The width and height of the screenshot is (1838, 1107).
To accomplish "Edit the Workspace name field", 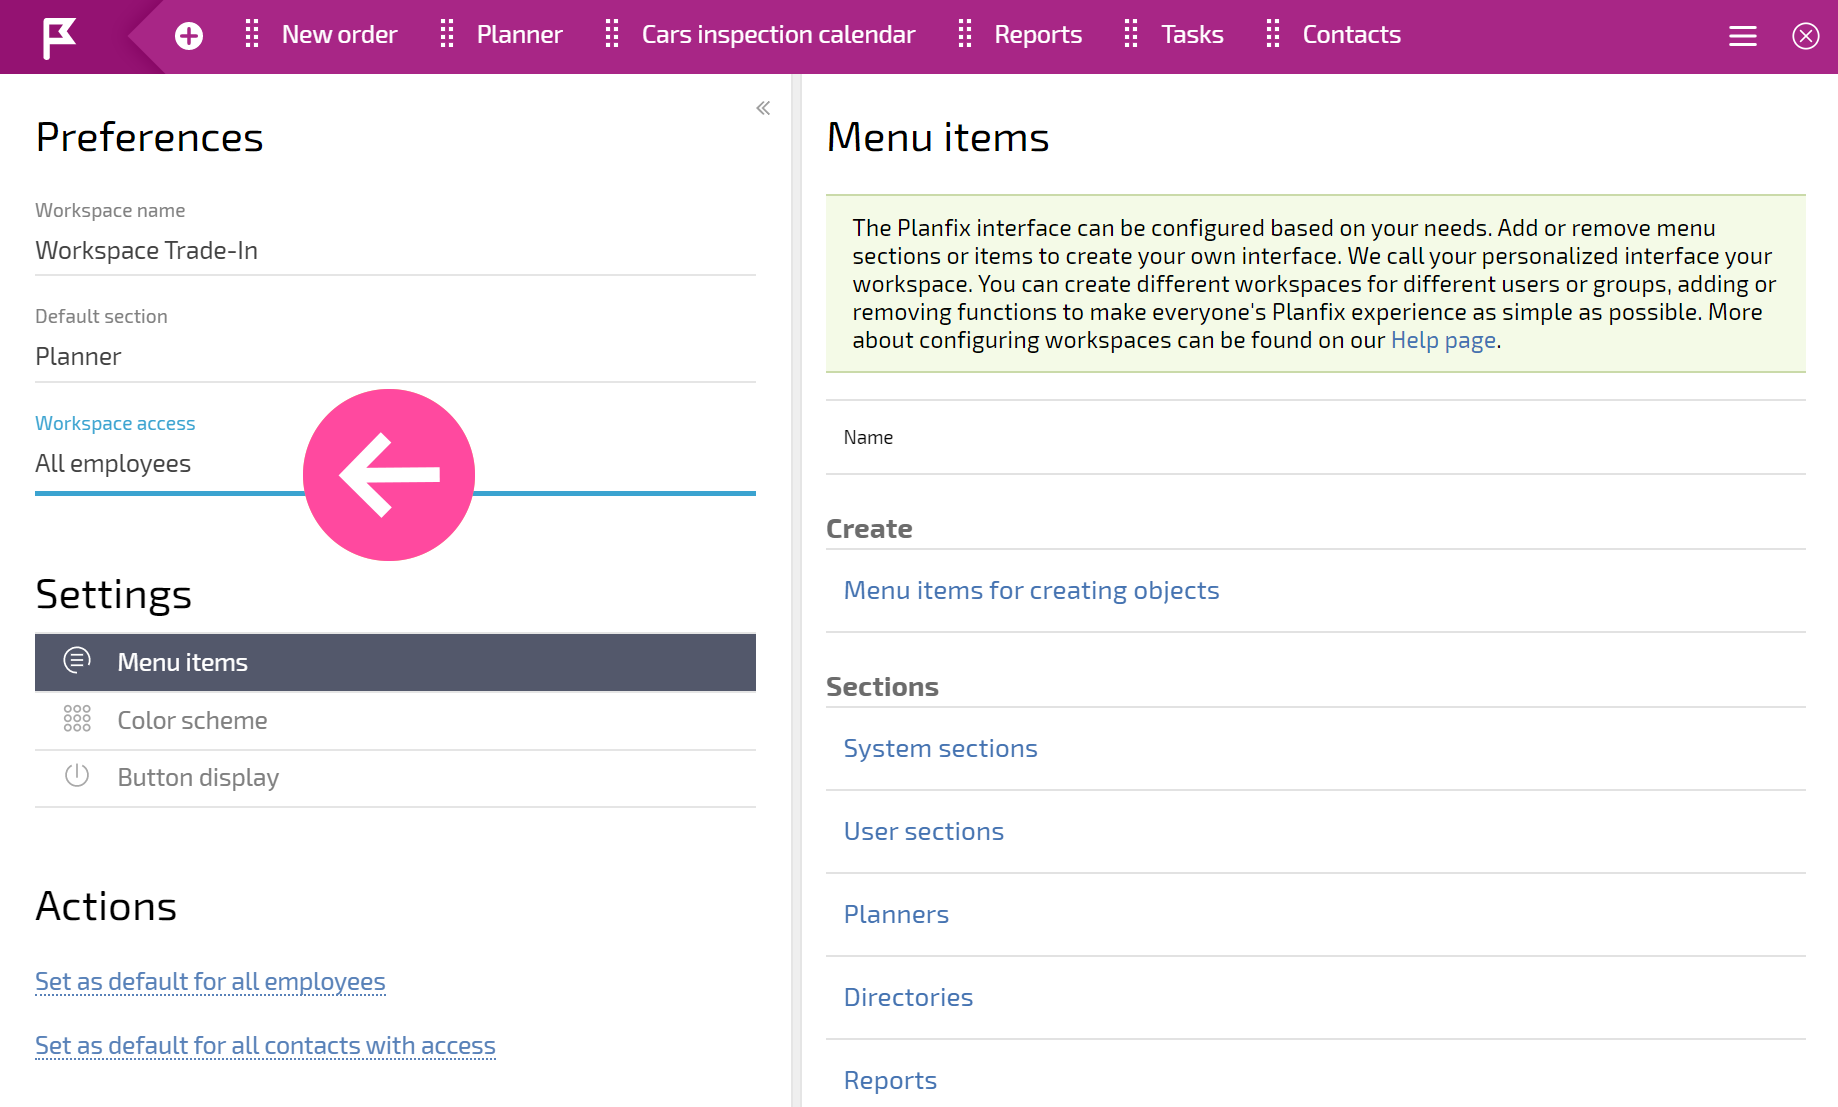I will pos(395,251).
